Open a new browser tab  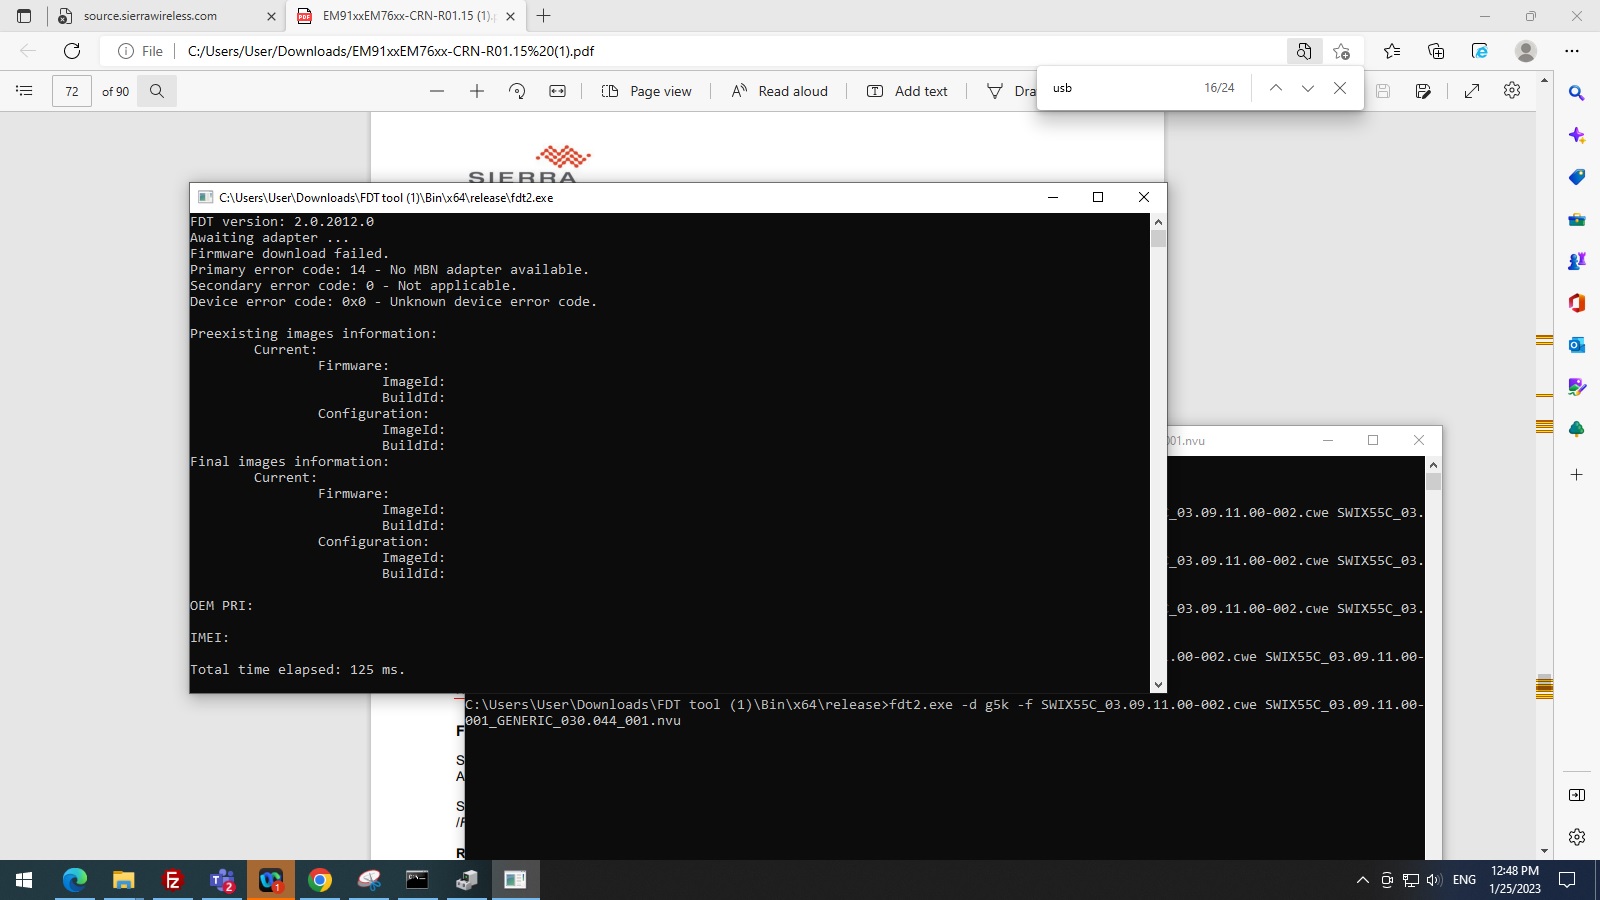pos(544,16)
